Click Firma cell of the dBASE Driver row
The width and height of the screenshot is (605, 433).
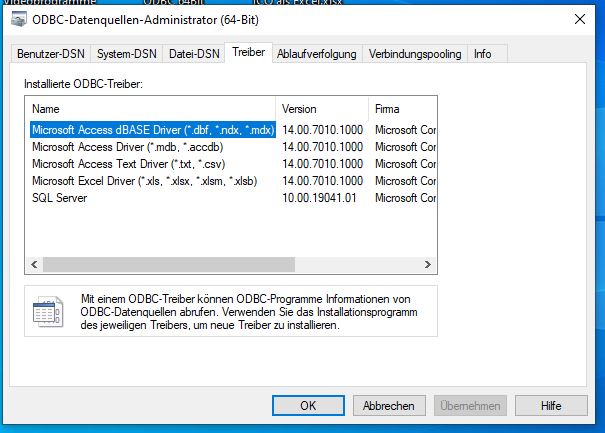(405, 130)
